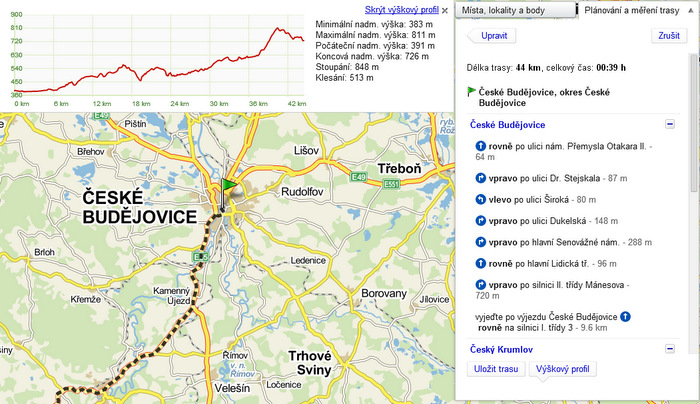Image resolution: width=700 pixels, height=404 pixels.
Task: Click turn-right icon for ulici Dukelská step
Action: point(481,220)
